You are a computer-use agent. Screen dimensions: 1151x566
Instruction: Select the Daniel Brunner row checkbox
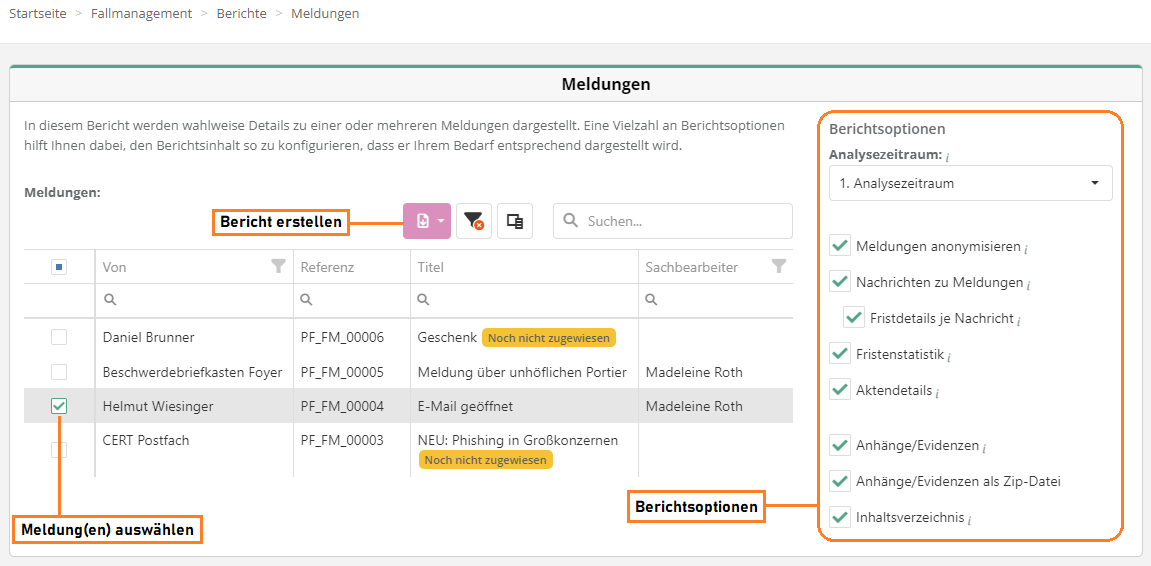click(x=59, y=338)
